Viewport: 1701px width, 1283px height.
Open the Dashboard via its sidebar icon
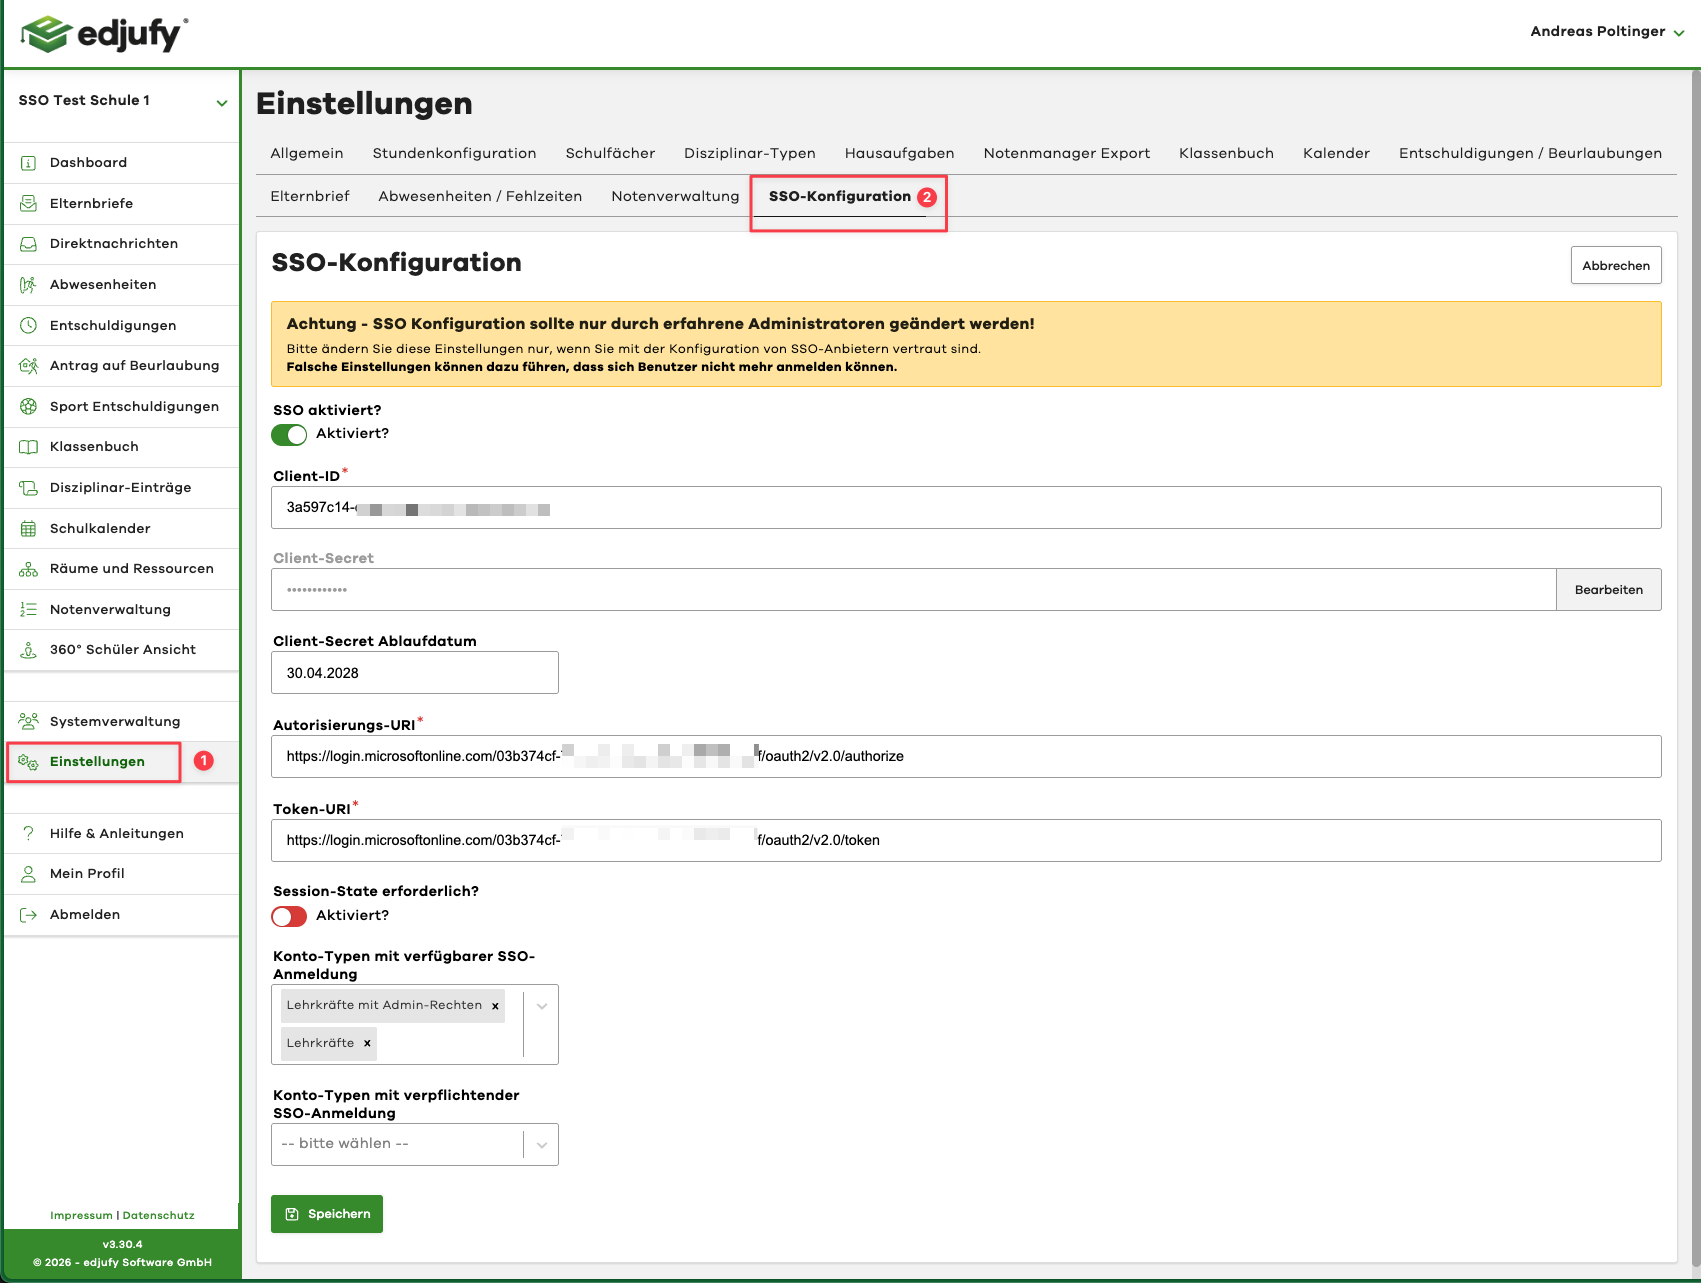[x=29, y=162]
